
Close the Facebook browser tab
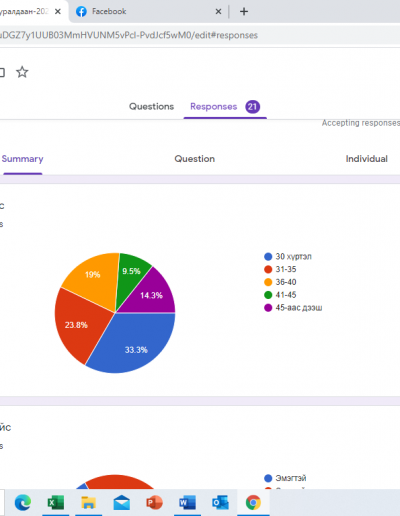[218, 12]
